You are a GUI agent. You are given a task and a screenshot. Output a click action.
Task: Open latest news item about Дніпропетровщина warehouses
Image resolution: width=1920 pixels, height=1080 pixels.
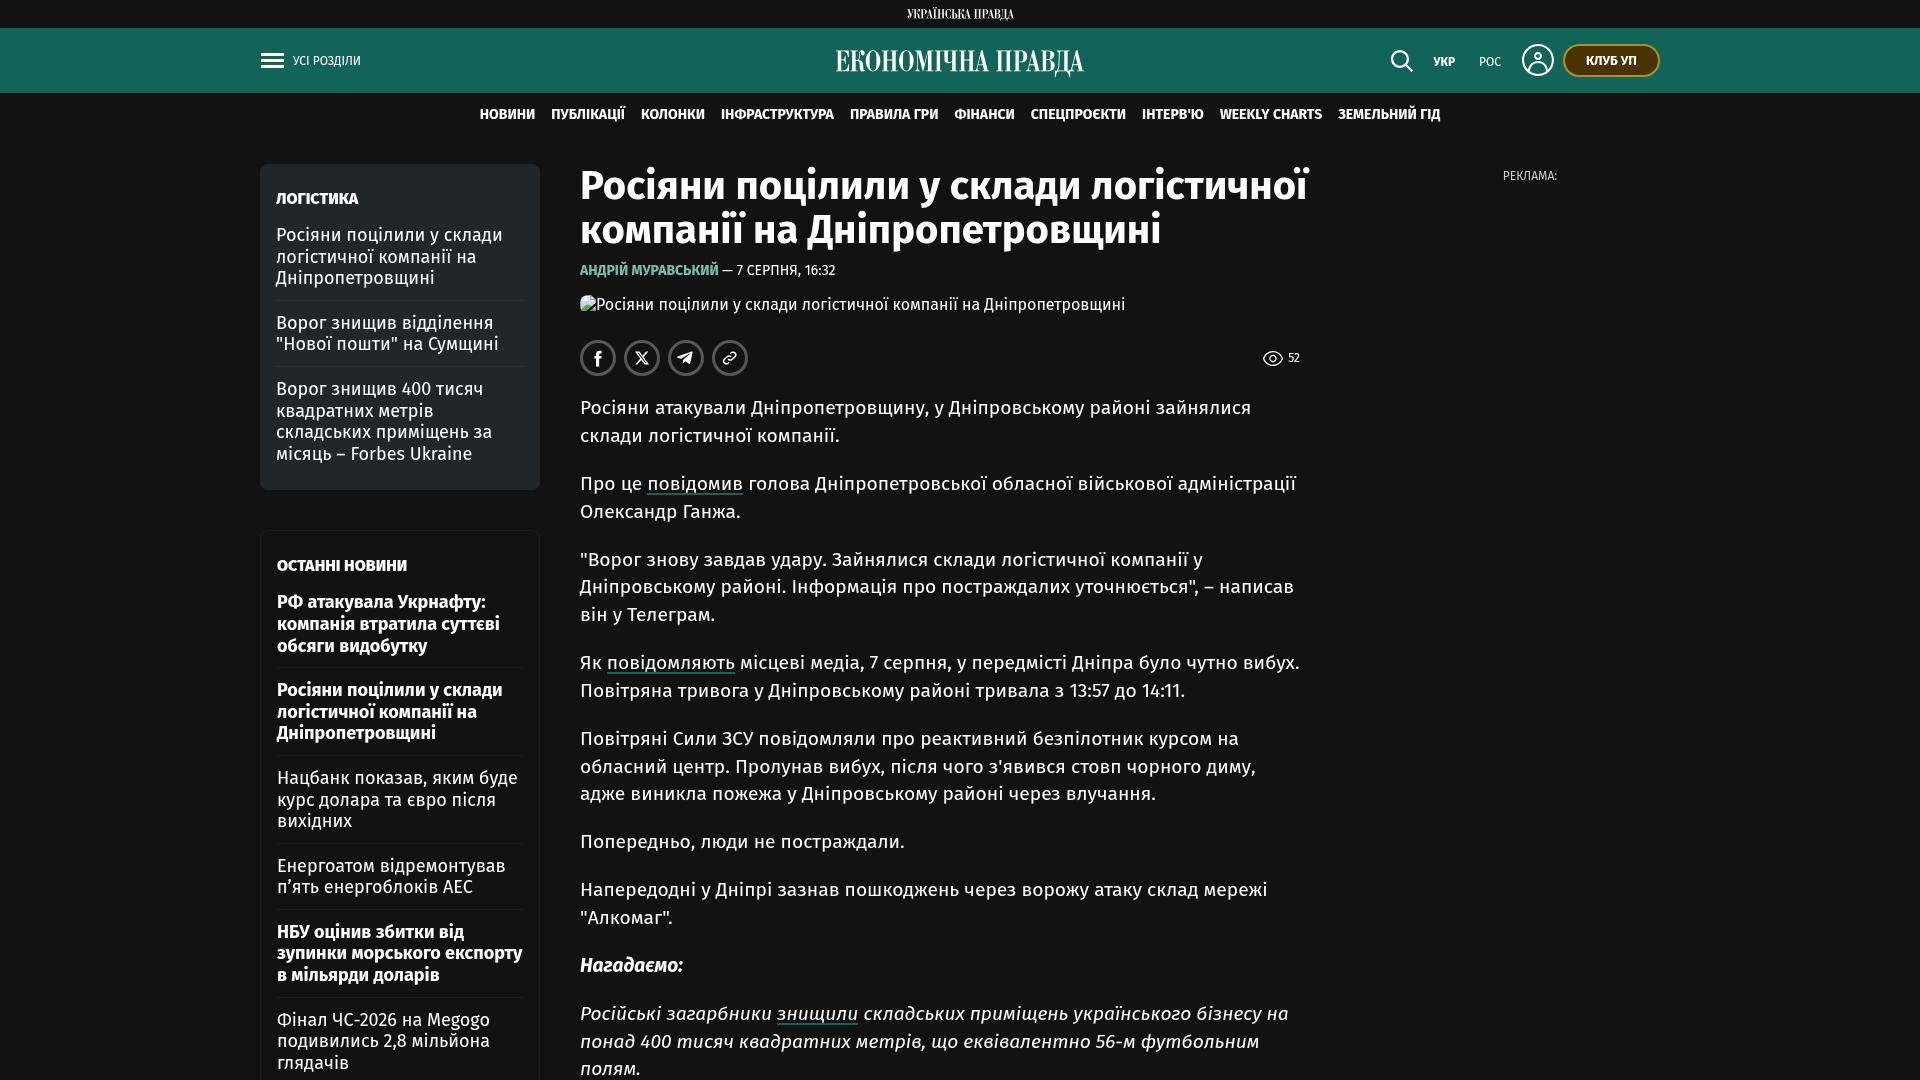(x=390, y=712)
